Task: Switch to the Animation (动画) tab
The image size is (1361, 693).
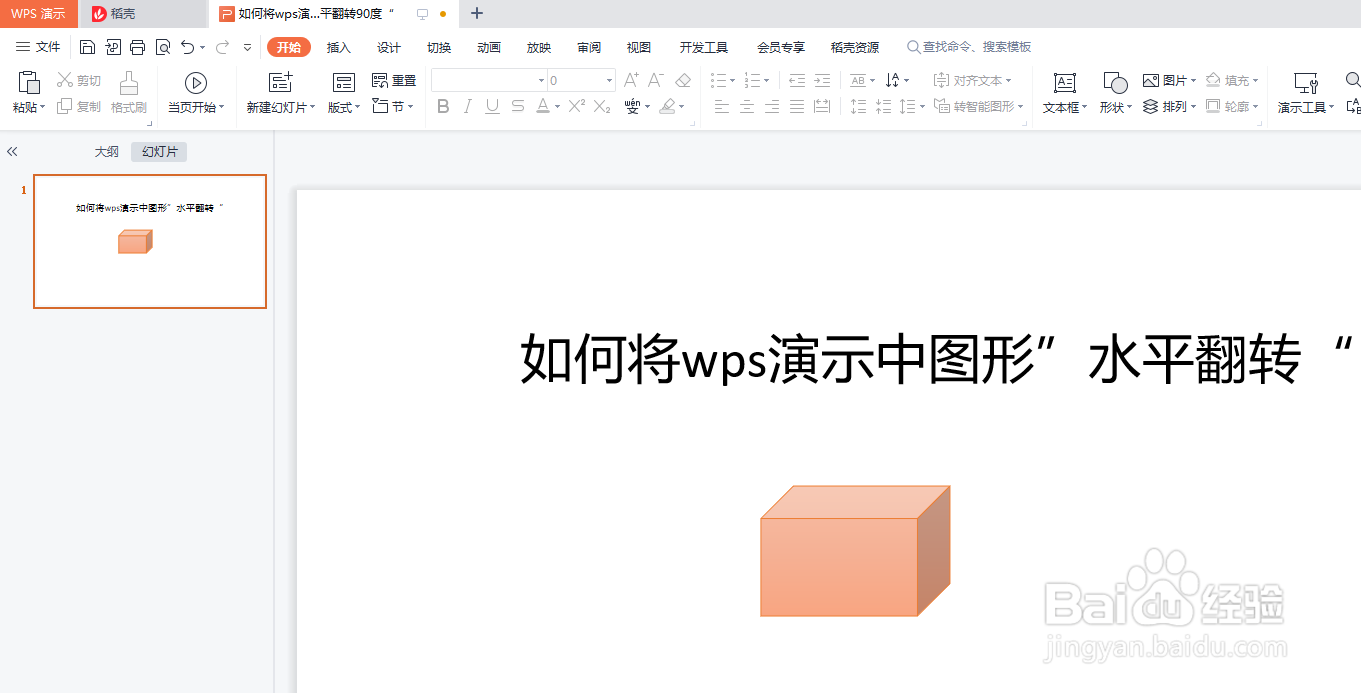Action: (489, 47)
